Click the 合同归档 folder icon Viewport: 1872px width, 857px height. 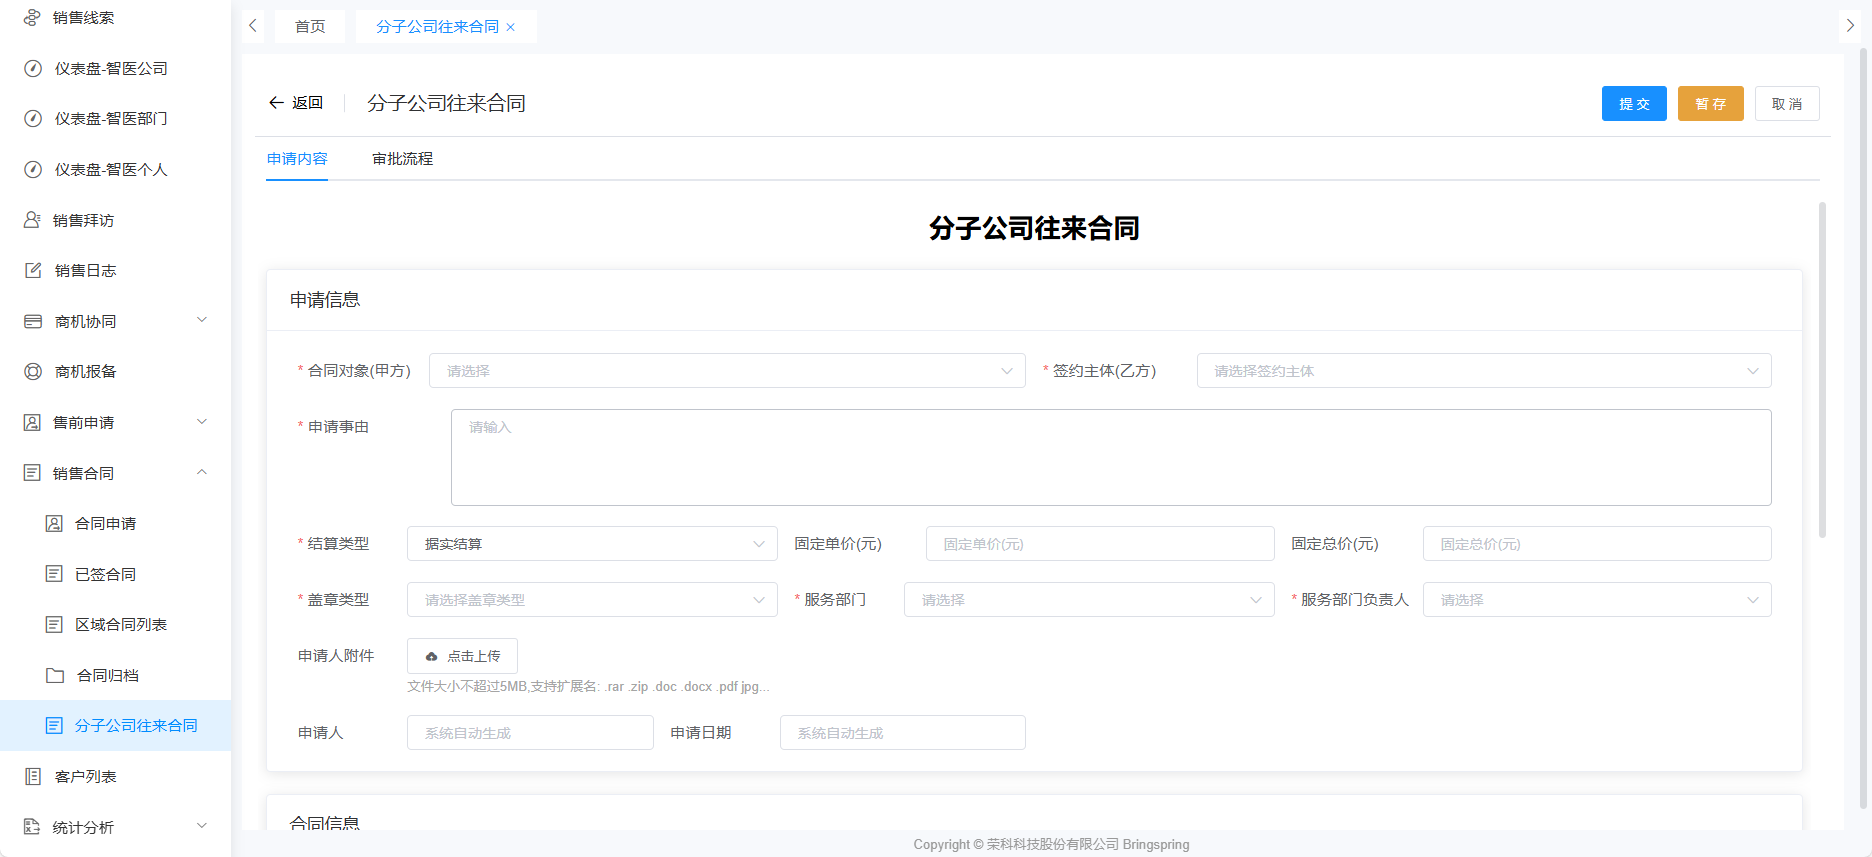click(55, 675)
